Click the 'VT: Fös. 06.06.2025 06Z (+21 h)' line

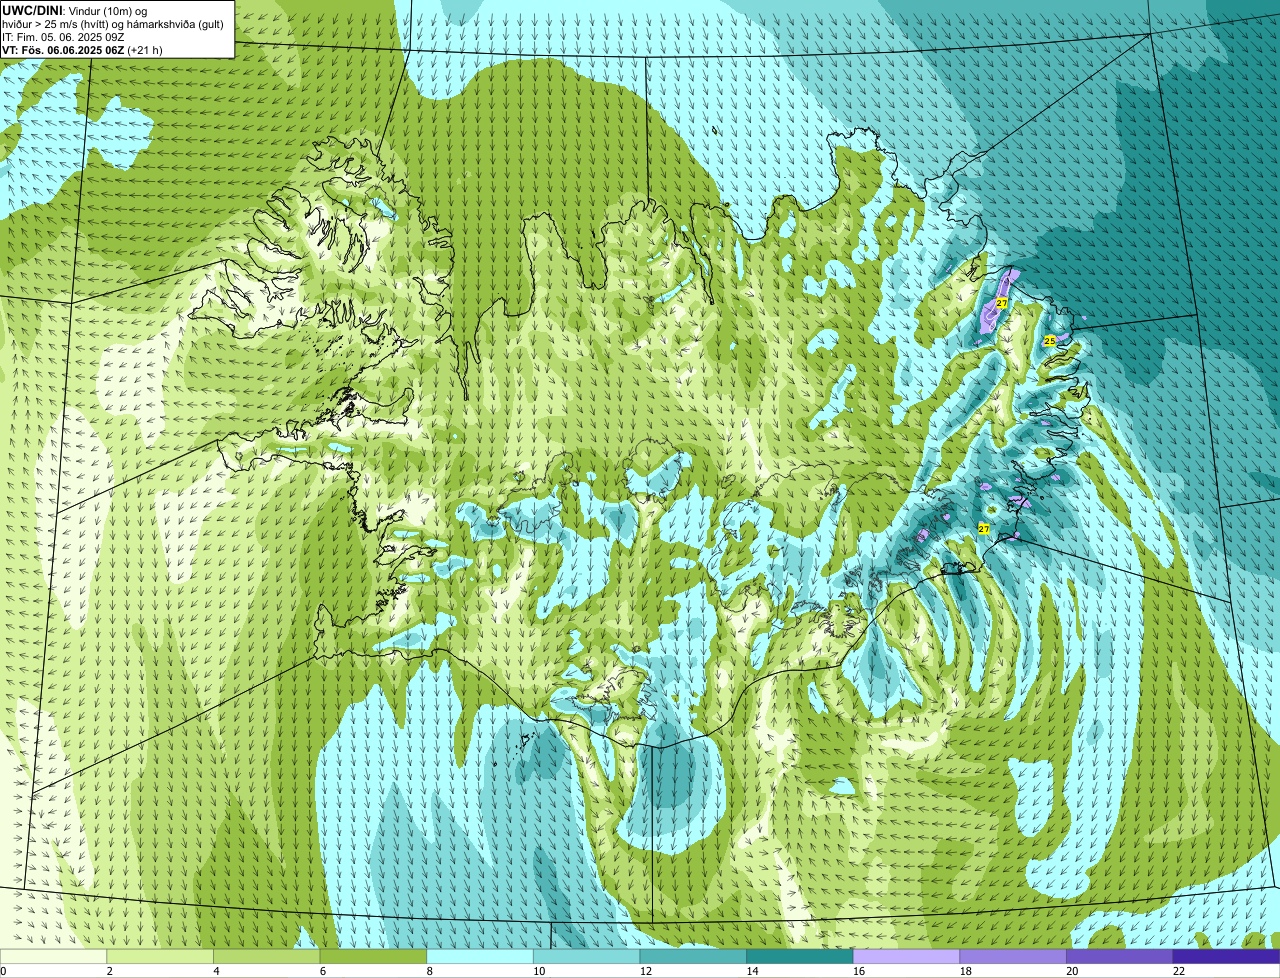point(82,49)
